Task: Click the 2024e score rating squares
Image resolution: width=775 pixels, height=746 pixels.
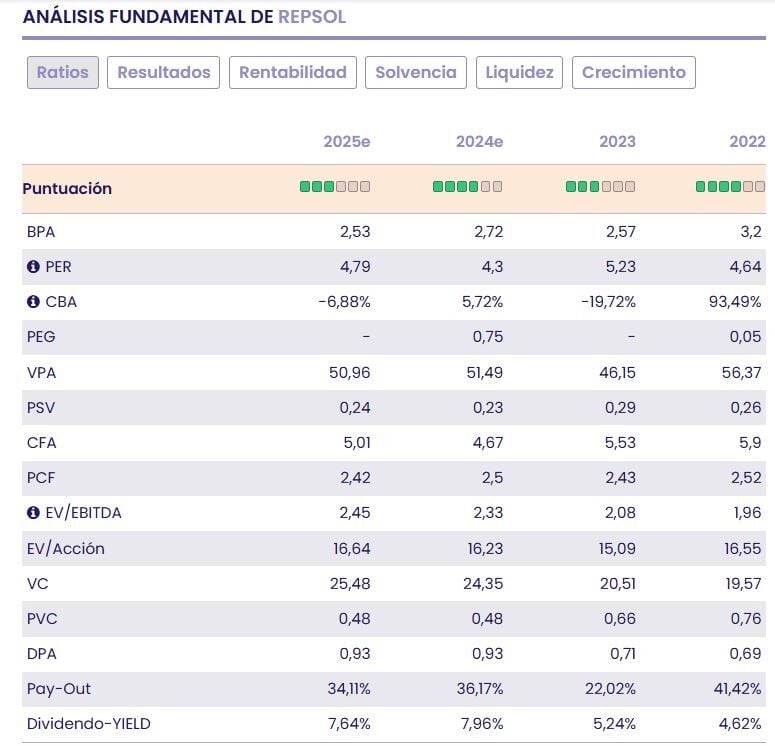Action: click(x=467, y=187)
